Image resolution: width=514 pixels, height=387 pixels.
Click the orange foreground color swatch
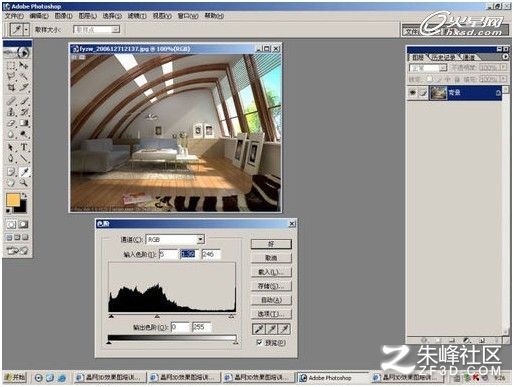tap(13, 200)
